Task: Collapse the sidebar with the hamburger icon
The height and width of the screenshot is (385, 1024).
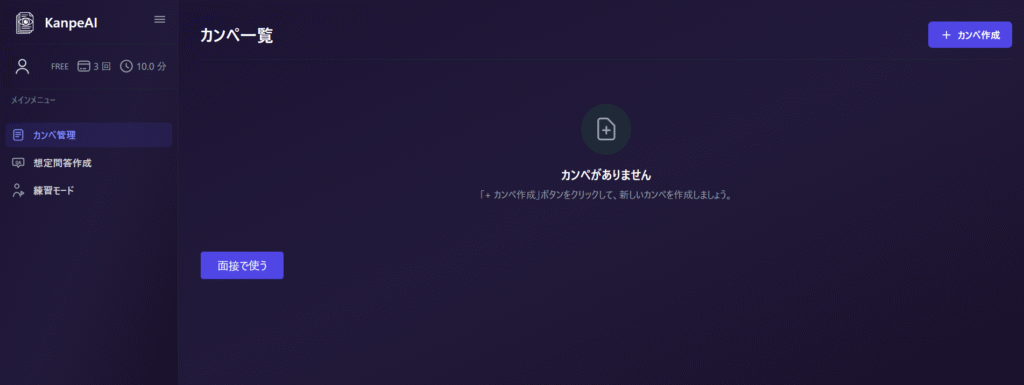Action: [x=159, y=20]
